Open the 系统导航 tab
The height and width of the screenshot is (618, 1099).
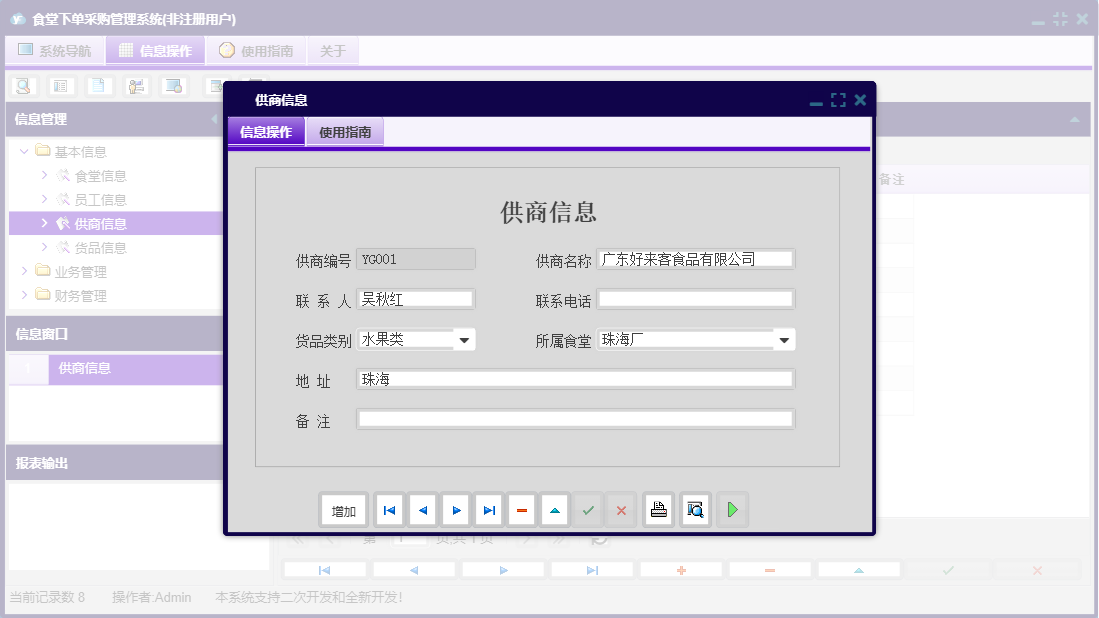coord(54,49)
